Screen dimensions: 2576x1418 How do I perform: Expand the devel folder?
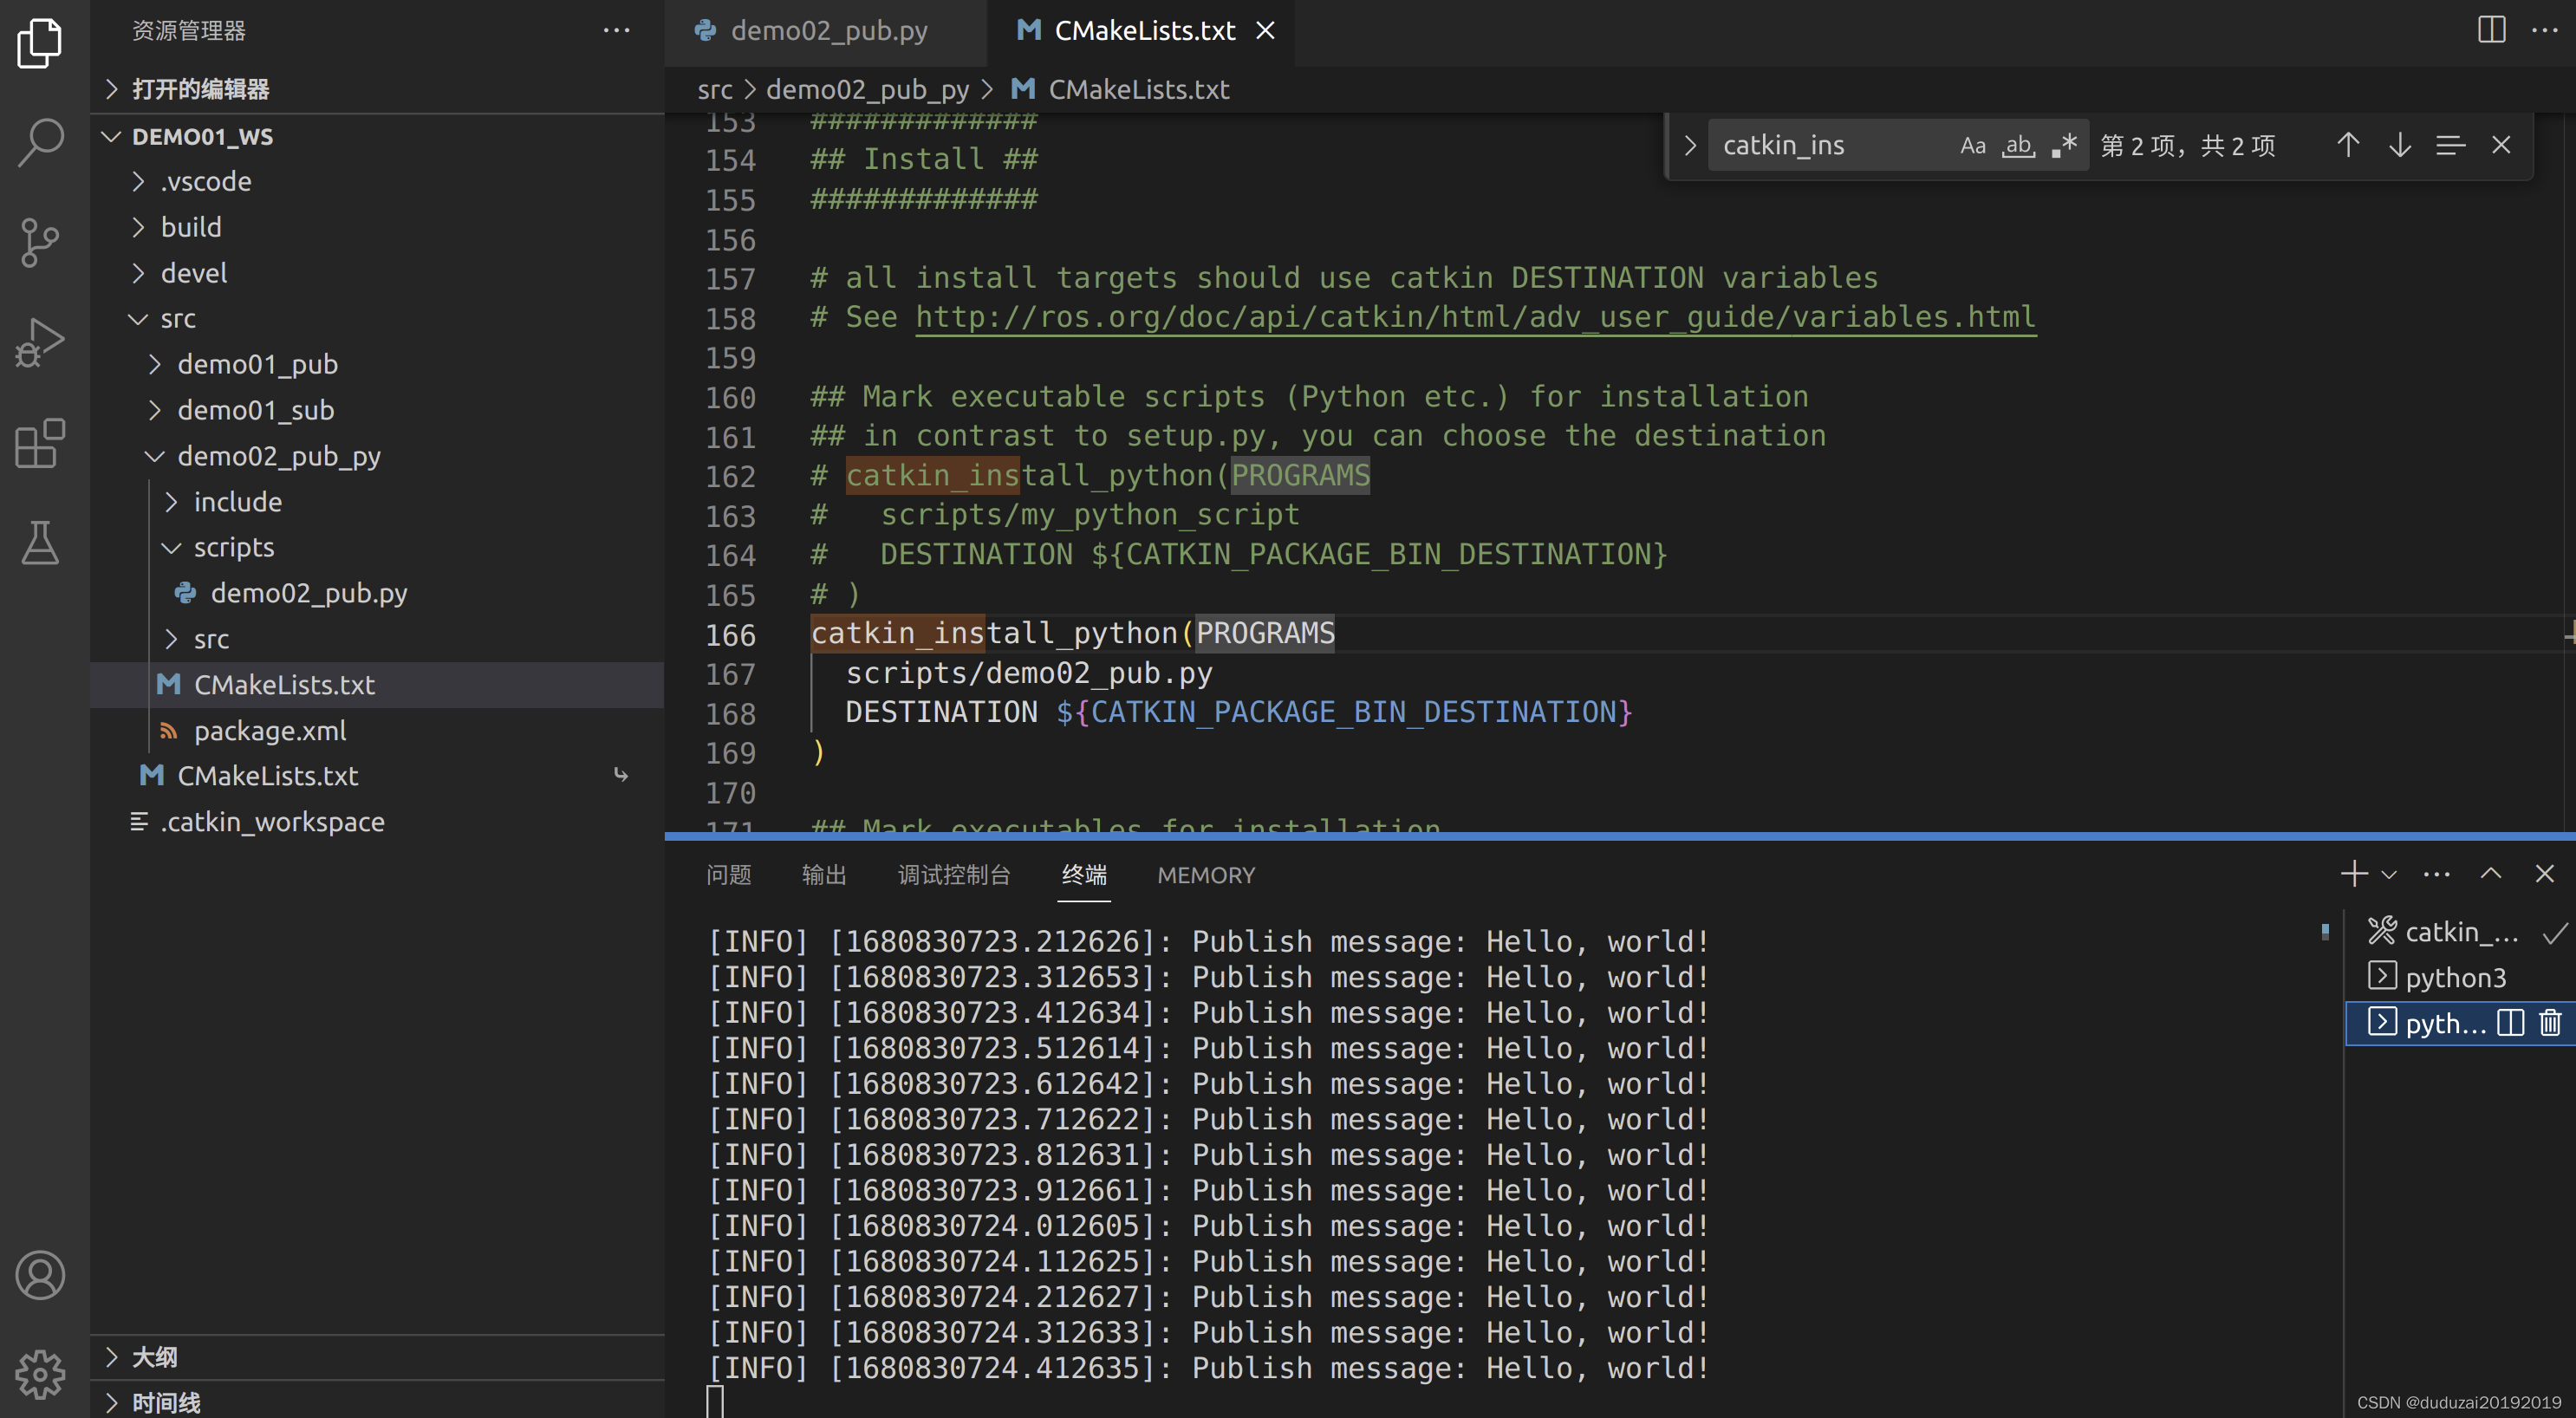point(377,273)
